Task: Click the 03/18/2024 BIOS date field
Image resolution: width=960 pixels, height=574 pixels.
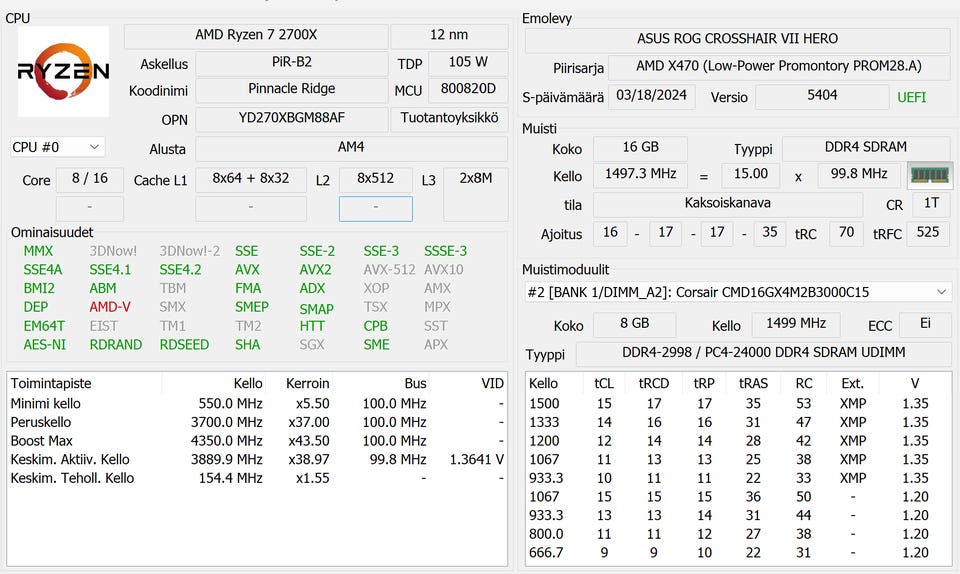Action: click(x=651, y=96)
